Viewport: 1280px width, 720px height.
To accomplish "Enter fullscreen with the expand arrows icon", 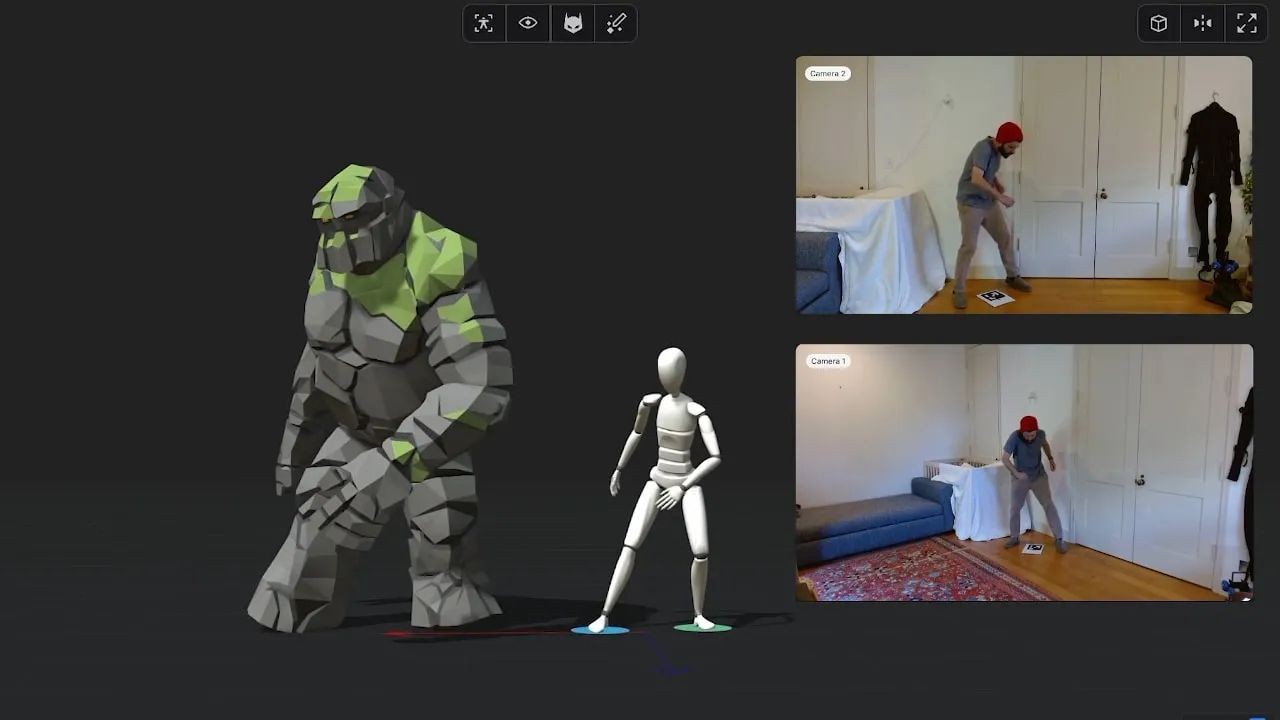I will tap(1247, 24).
